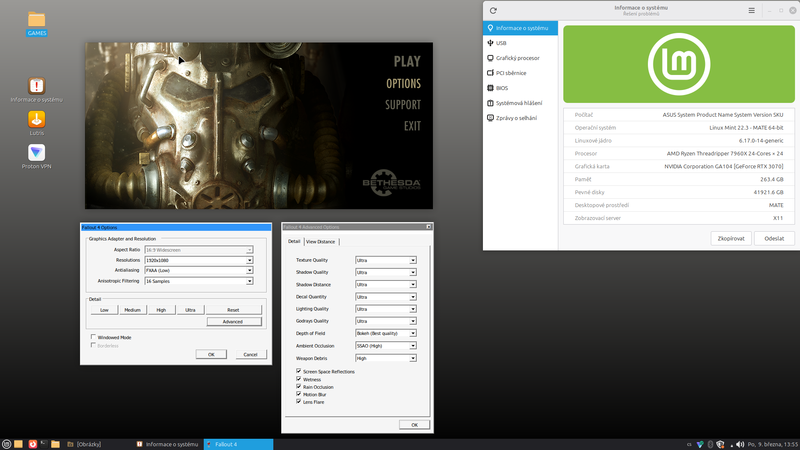Screen dimensions: 800x450
Task: Open the Shadow Quality dropdown
Action: [386, 272]
